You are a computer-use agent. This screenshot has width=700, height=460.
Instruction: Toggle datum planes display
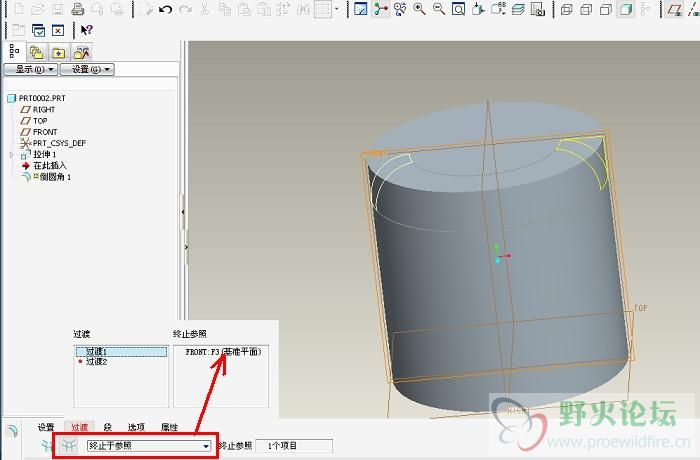[674, 8]
